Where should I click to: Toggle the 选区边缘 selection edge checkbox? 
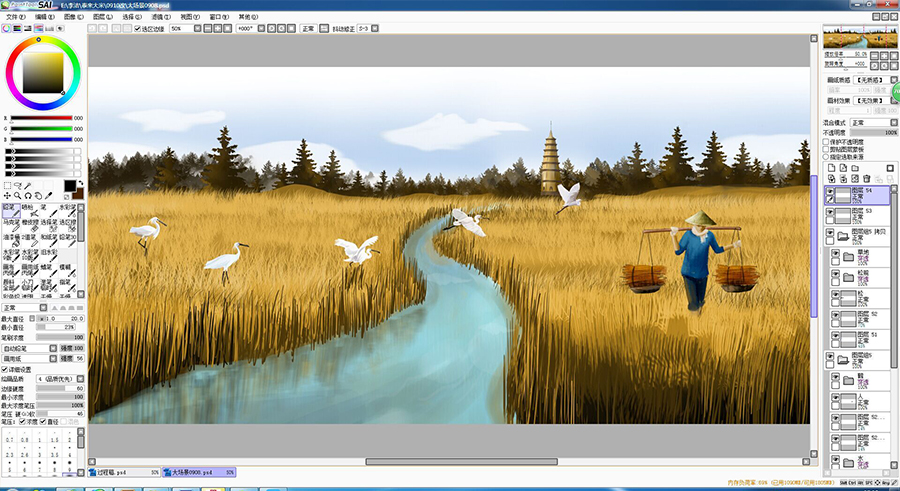click(137, 29)
